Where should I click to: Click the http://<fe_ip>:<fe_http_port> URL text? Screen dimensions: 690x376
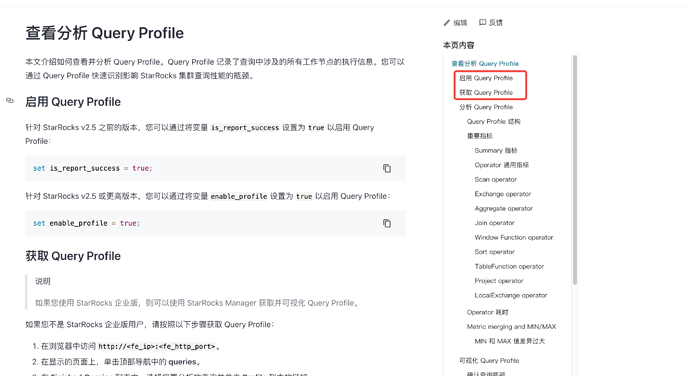click(x=157, y=347)
